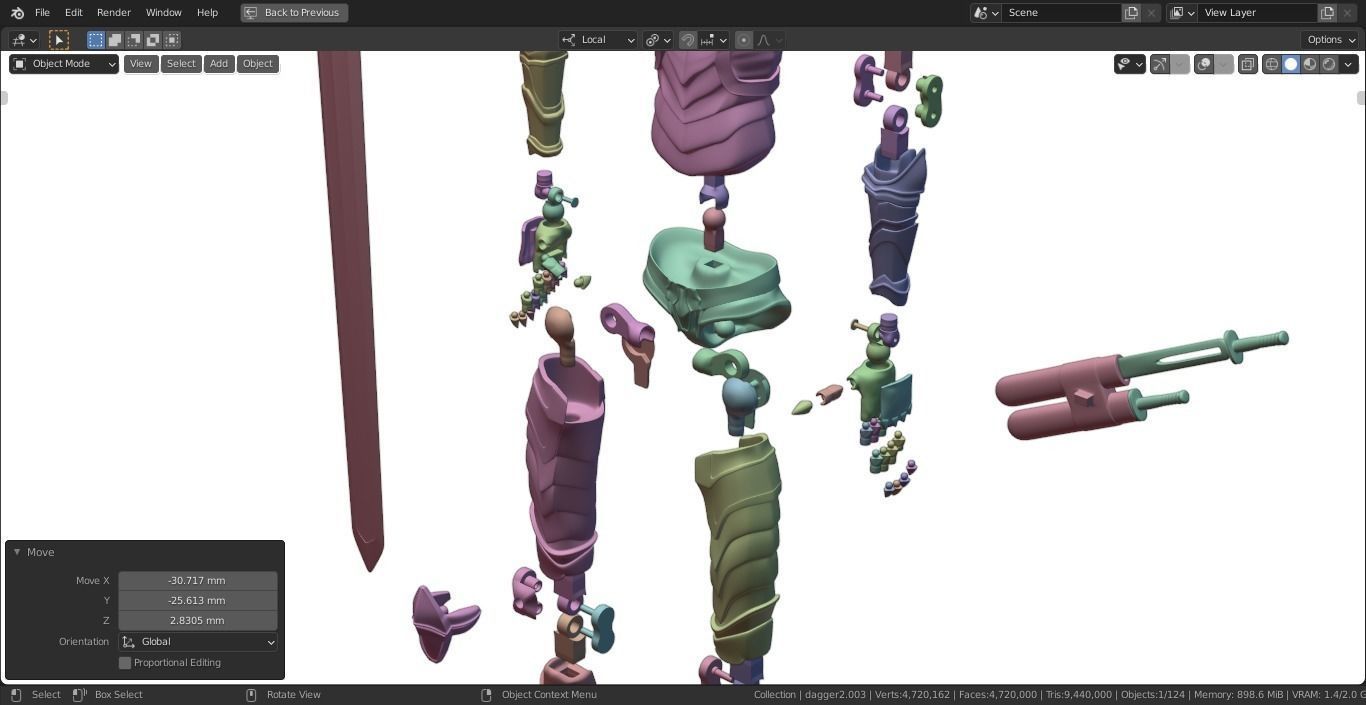Image resolution: width=1366 pixels, height=705 pixels.
Task: Open the editor type dropdown in tool header
Action: point(23,40)
